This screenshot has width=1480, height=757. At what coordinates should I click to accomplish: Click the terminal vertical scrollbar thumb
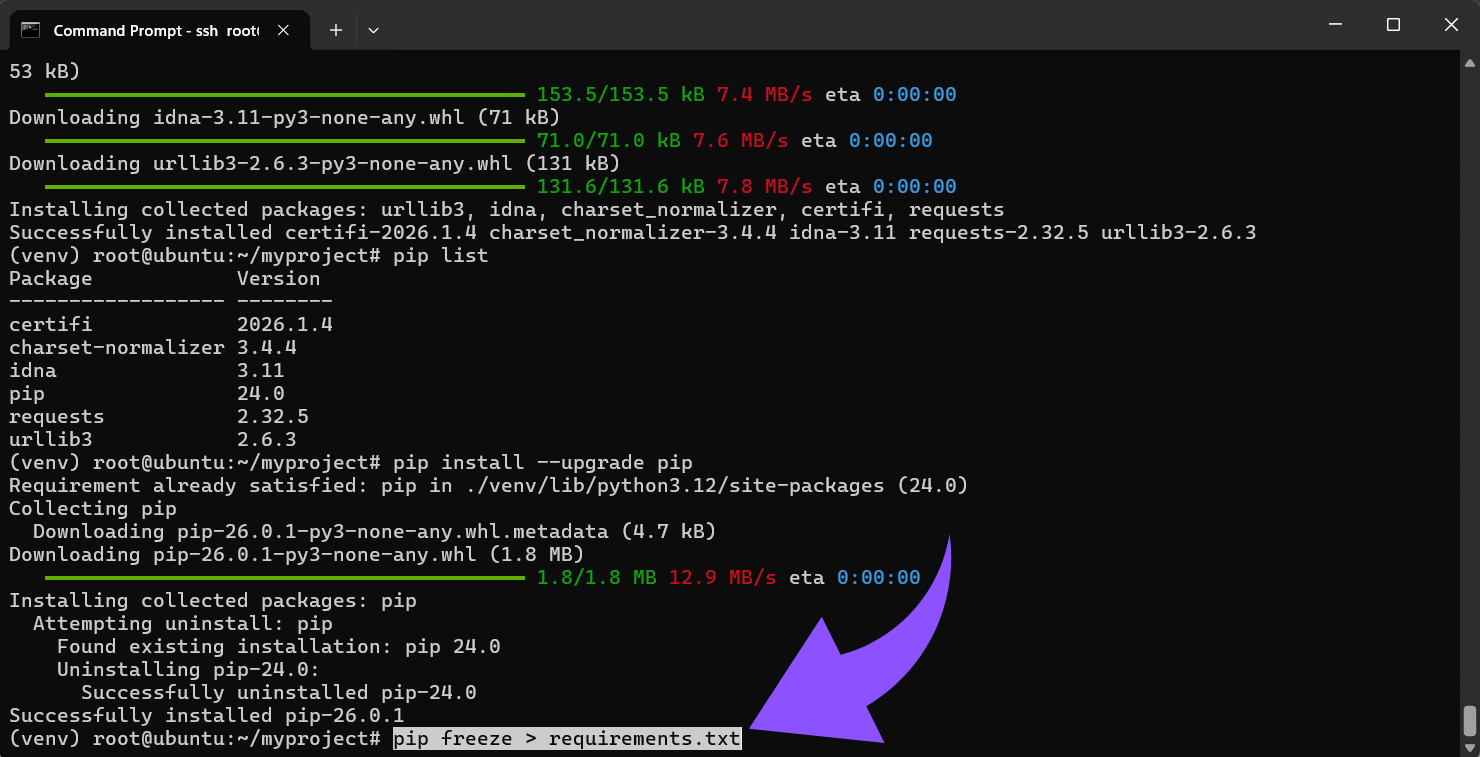(1469, 720)
